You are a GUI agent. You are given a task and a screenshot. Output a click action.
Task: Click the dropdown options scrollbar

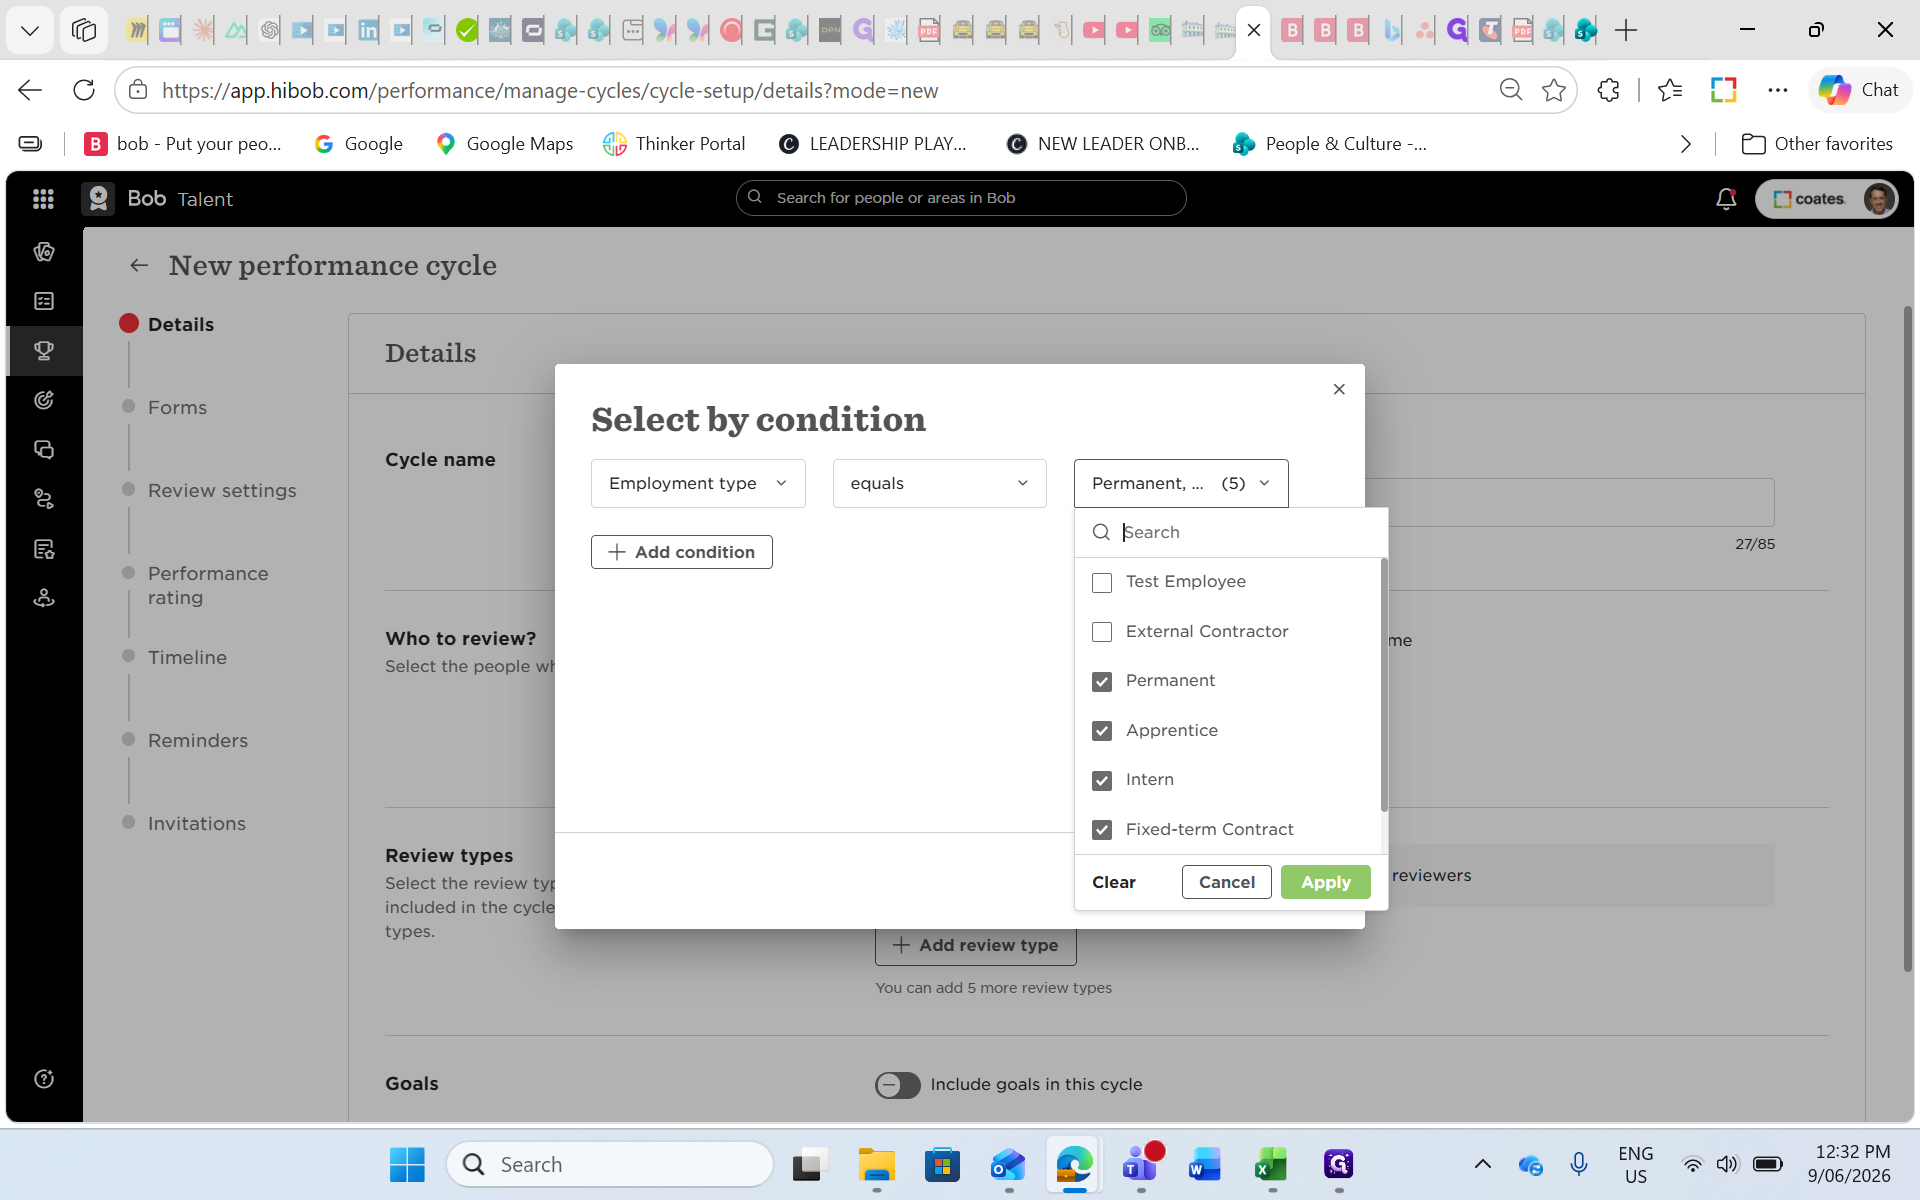(x=1384, y=686)
